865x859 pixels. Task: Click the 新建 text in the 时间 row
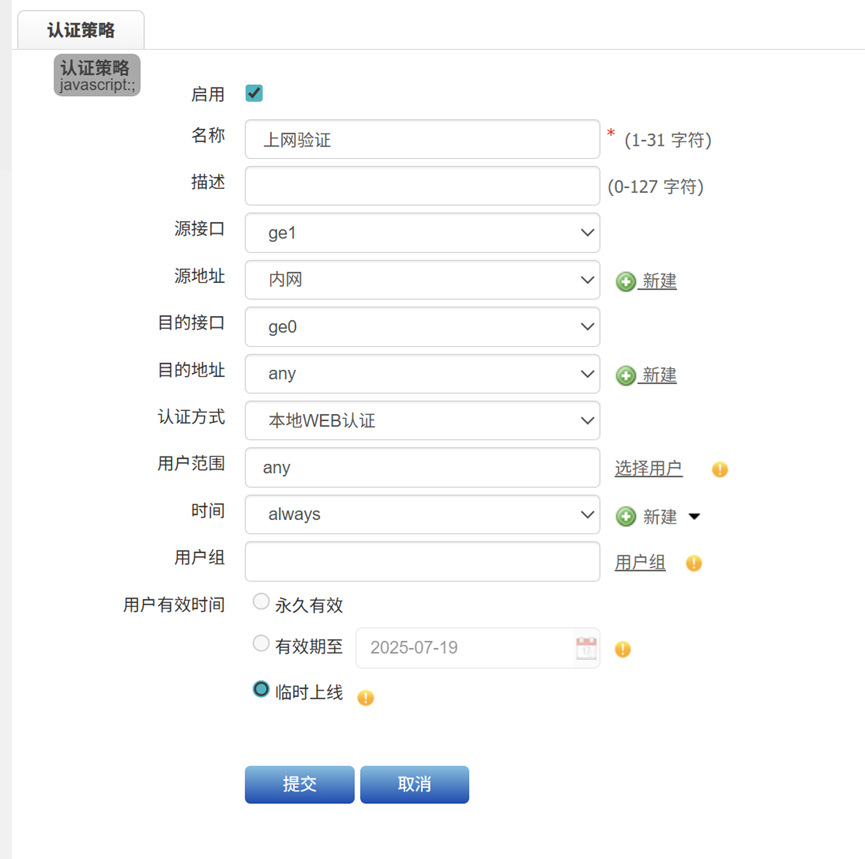click(659, 516)
